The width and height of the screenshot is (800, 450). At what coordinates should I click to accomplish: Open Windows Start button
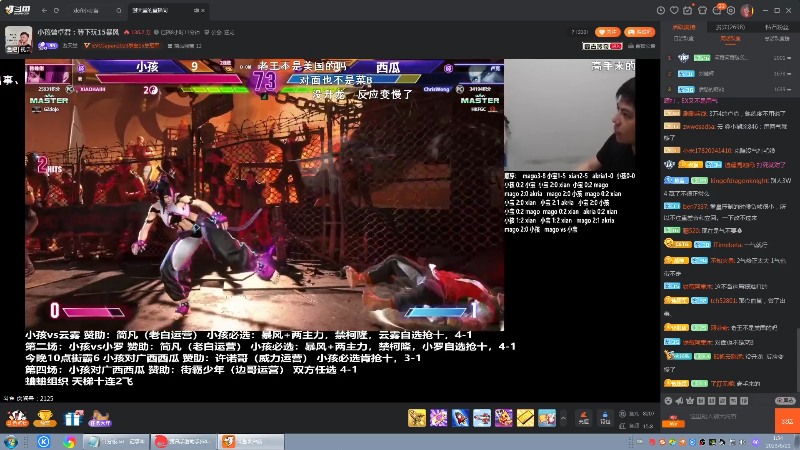tap(11, 441)
